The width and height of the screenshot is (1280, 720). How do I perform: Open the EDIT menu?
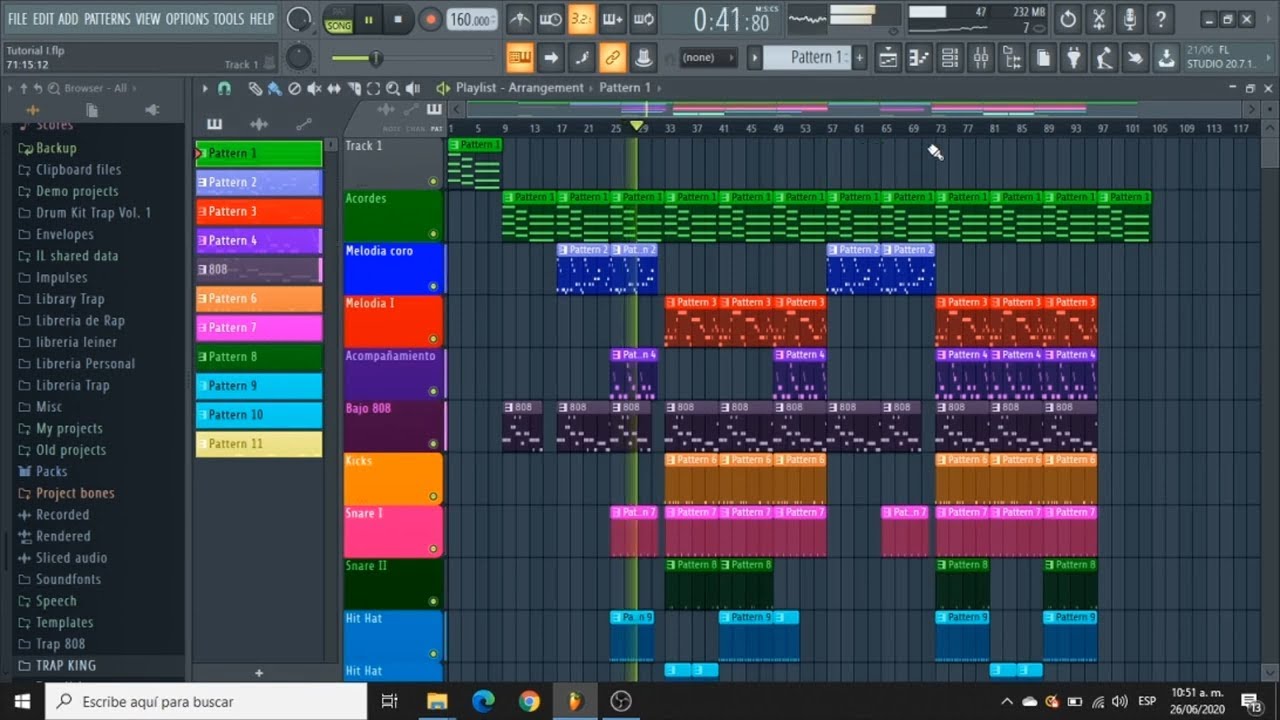click(x=43, y=19)
